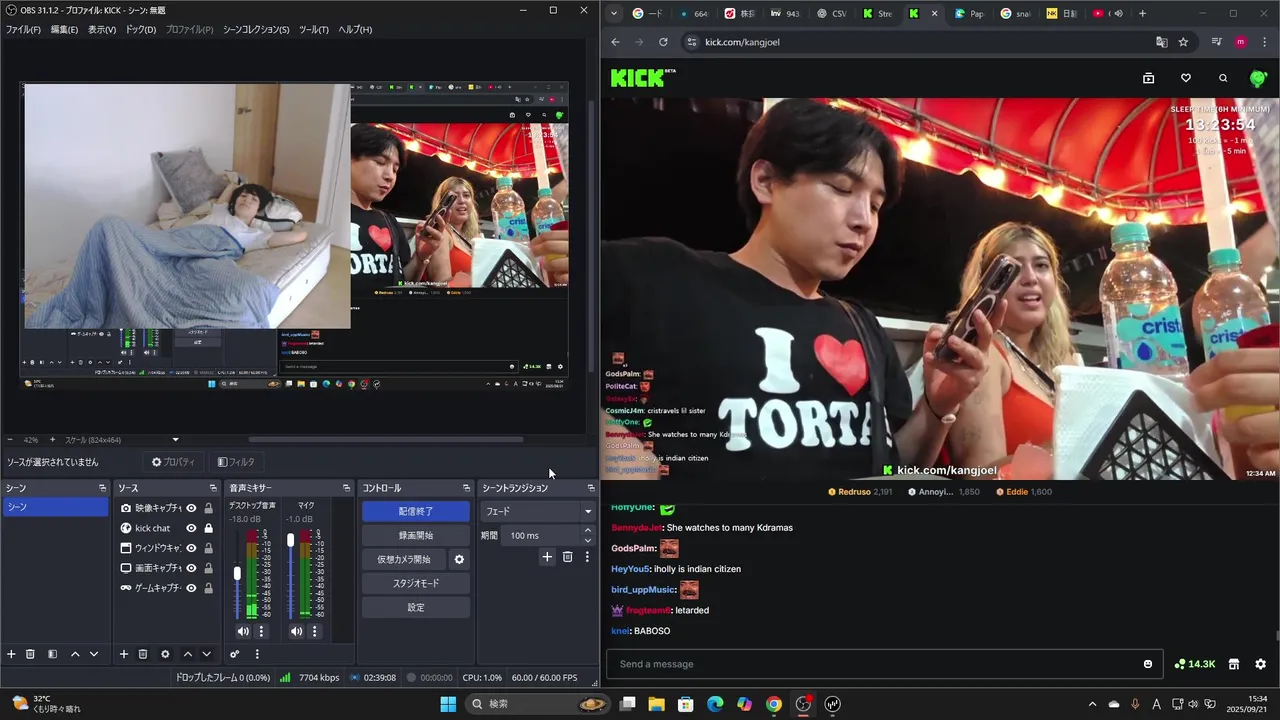Image resolution: width=1280 pixels, height=720 pixels.
Task: Move source down in Sources panel
Action: coord(206,654)
